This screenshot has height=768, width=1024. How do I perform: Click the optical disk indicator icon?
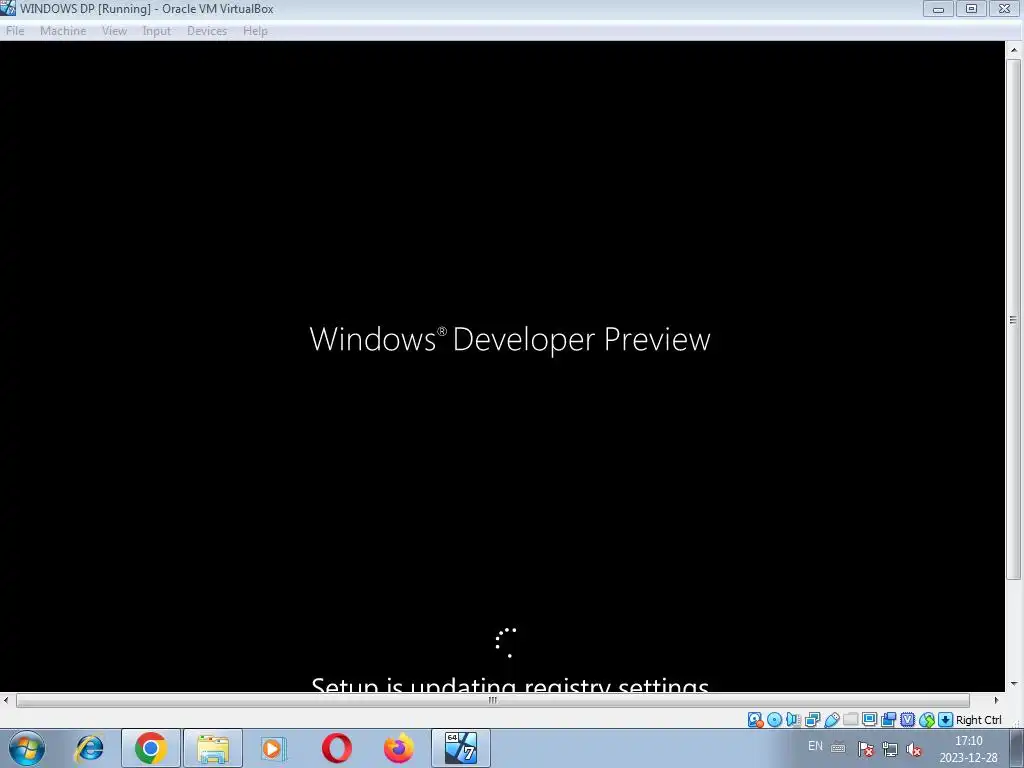[774, 720]
